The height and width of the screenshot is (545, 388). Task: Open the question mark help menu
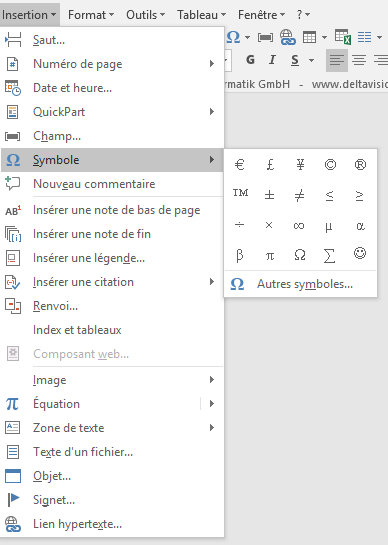coord(303,15)
